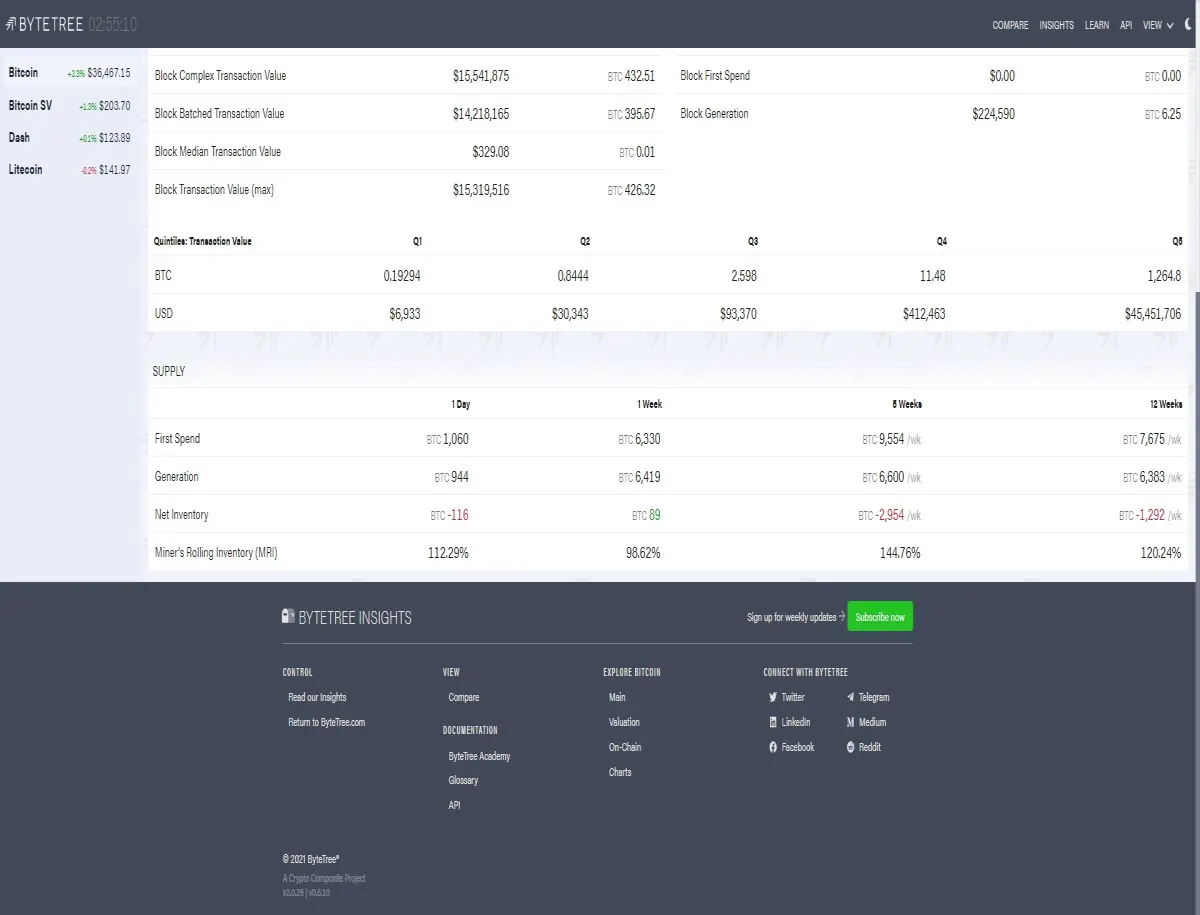This screenshot has height=915, width=1200.
Task: Click Net Inventory 1 Week value 89
Action: coord(655,515)
